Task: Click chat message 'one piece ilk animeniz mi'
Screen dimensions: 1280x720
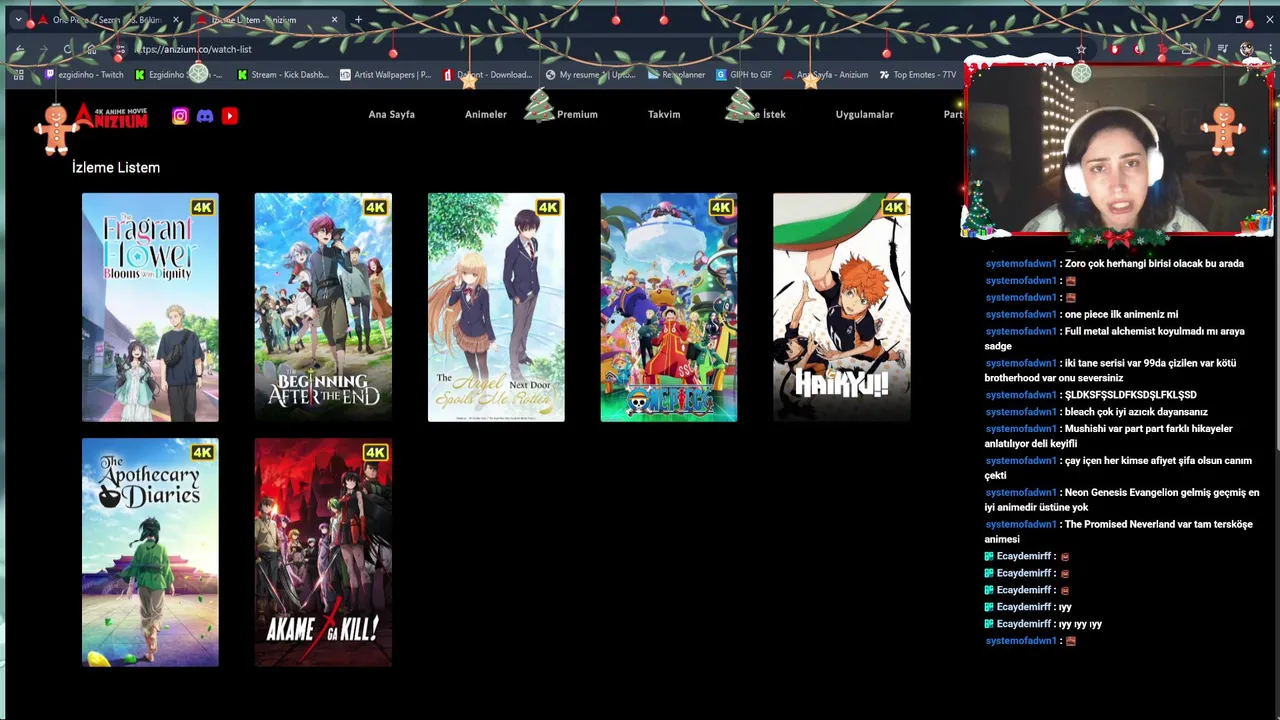Action: (x=1121, y=314)
